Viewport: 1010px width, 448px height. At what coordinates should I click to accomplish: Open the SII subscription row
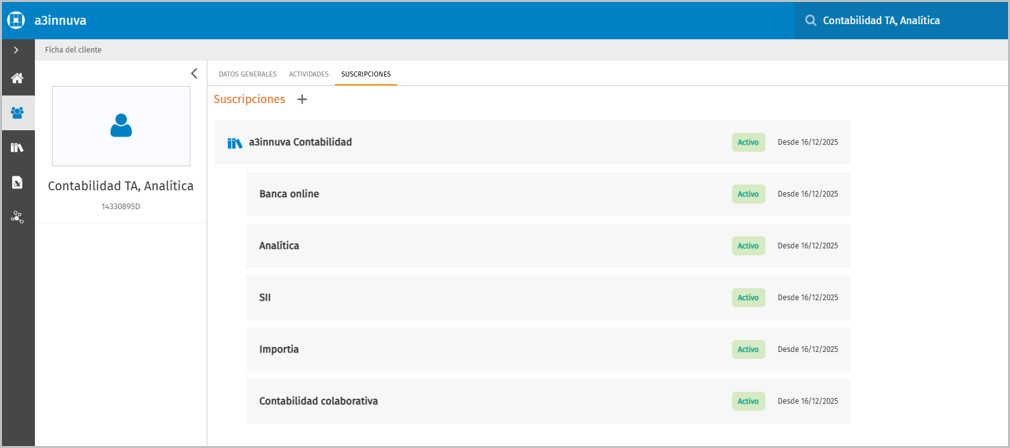coord(549,297)
